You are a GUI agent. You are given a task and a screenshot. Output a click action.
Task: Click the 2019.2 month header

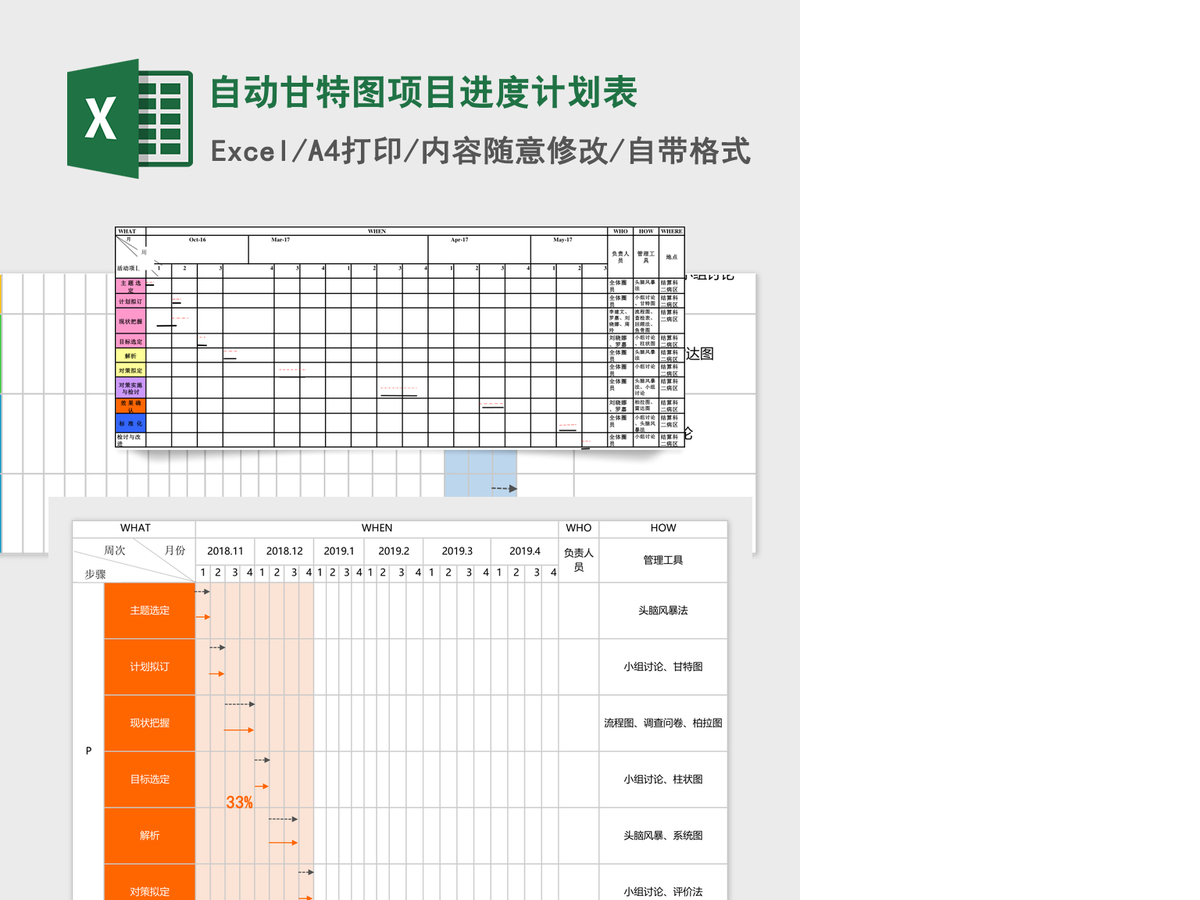pos(394,551)
